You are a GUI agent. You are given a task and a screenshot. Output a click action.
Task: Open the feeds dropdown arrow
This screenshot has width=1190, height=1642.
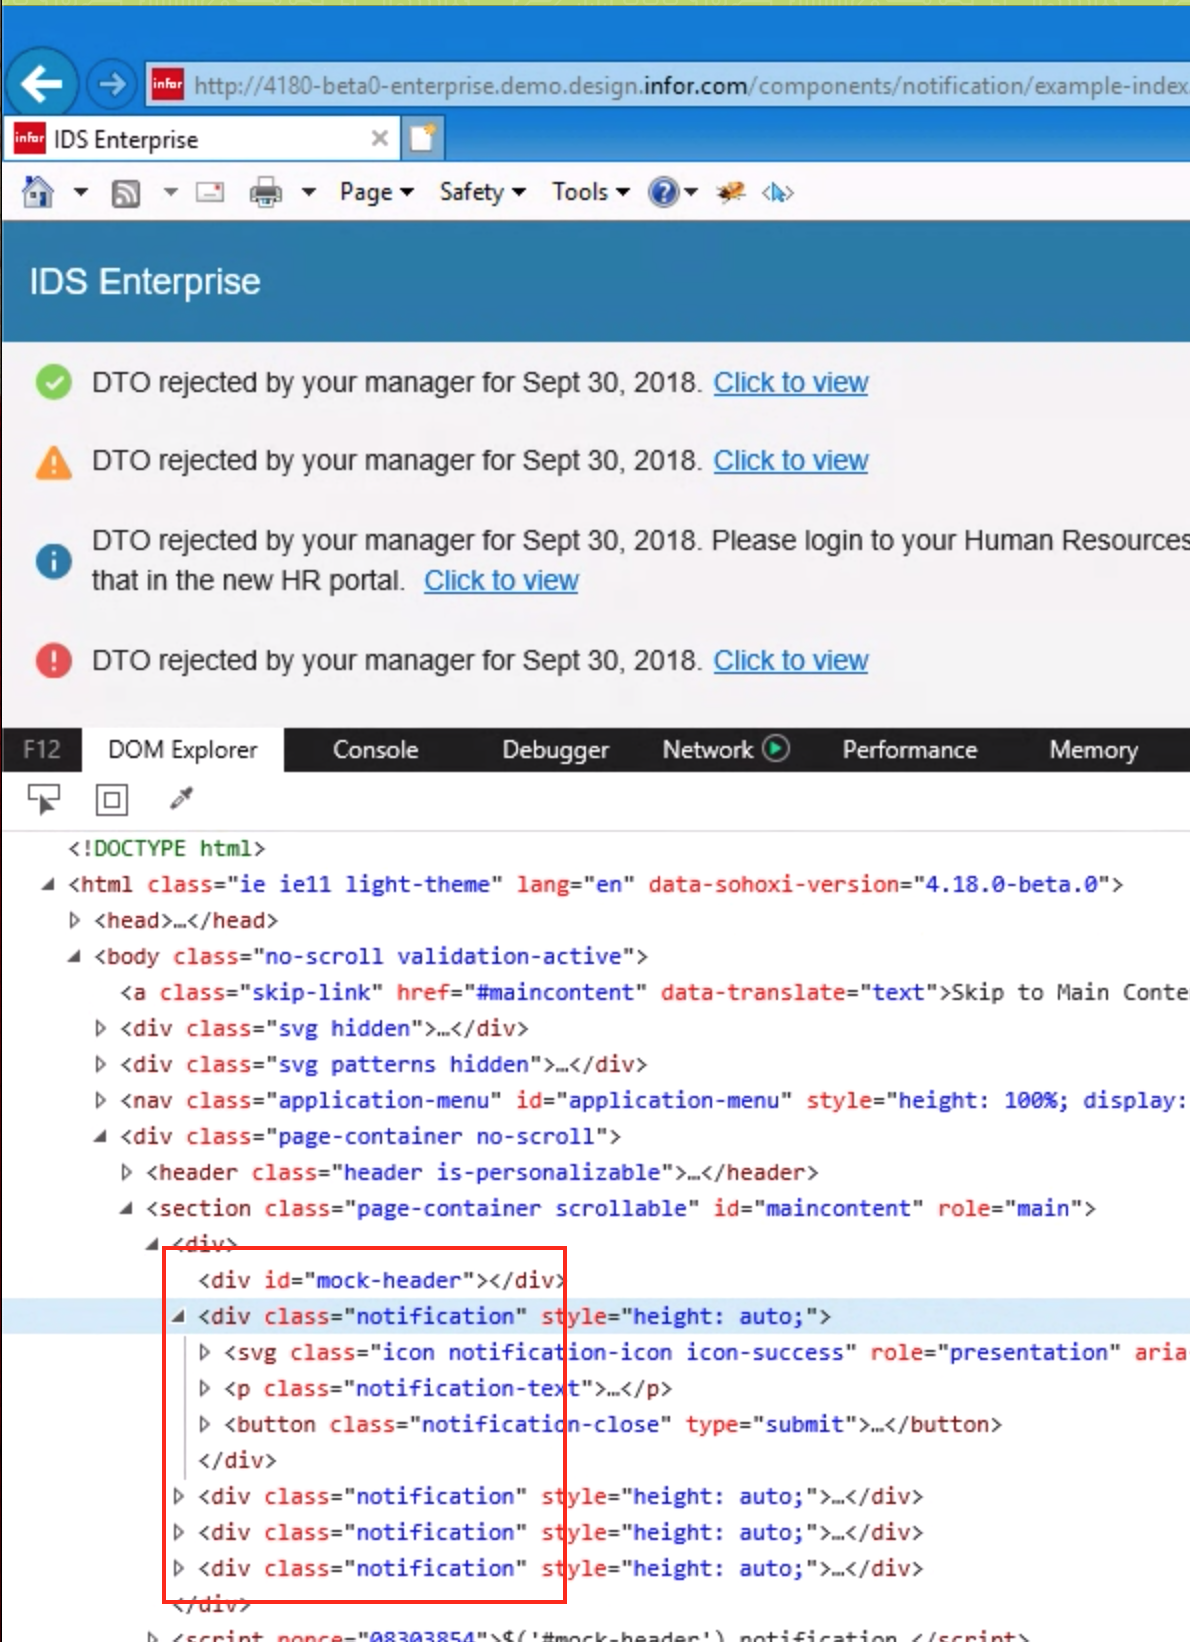tap(171, 191)
